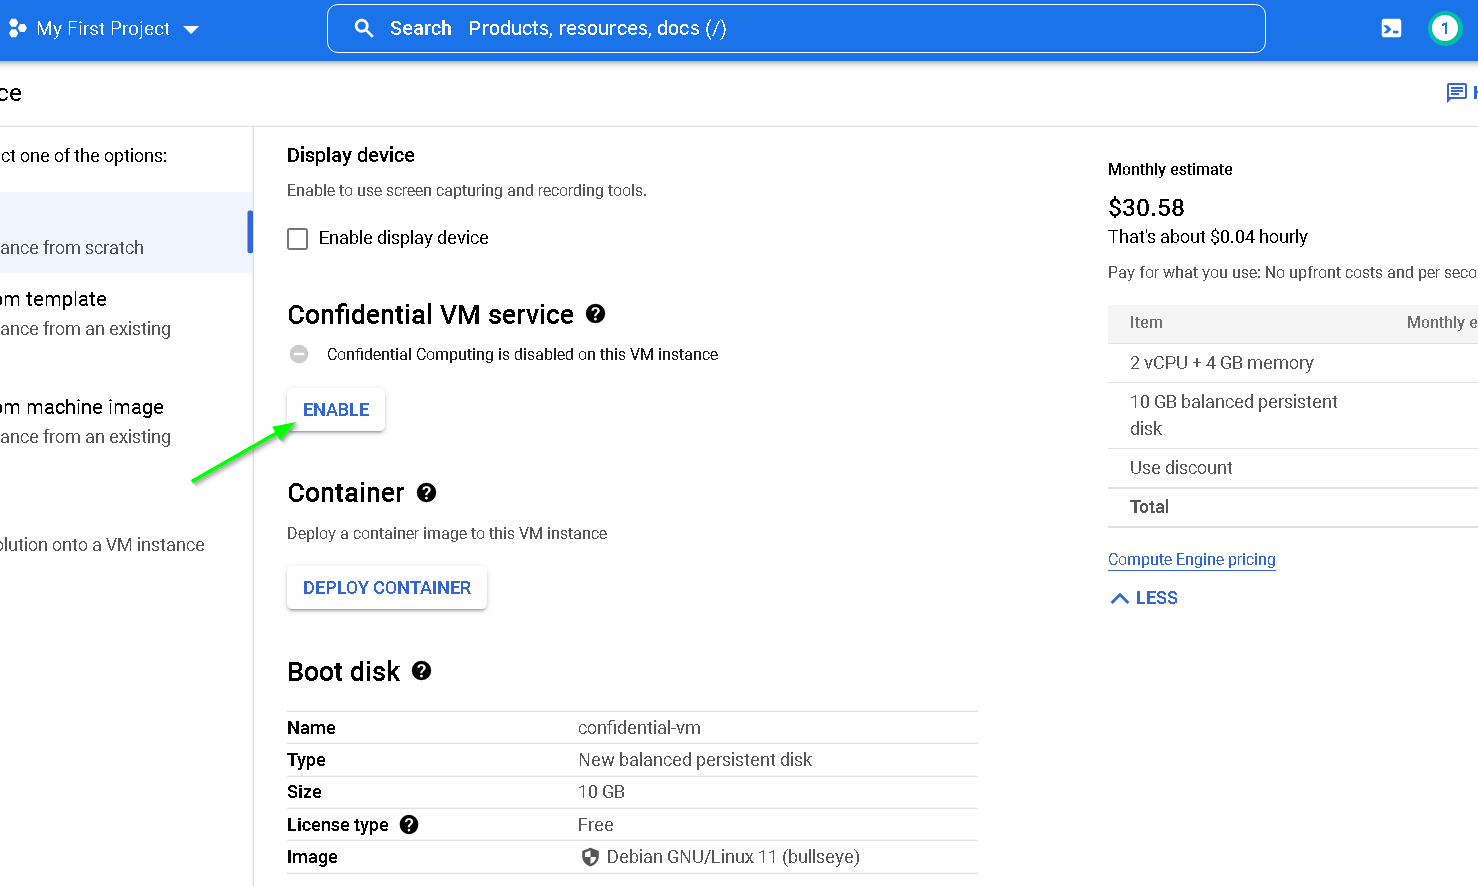Viewport: 1478px width, 886px height.
Task: Click the search magnifier icon
Action: [365, 28]
